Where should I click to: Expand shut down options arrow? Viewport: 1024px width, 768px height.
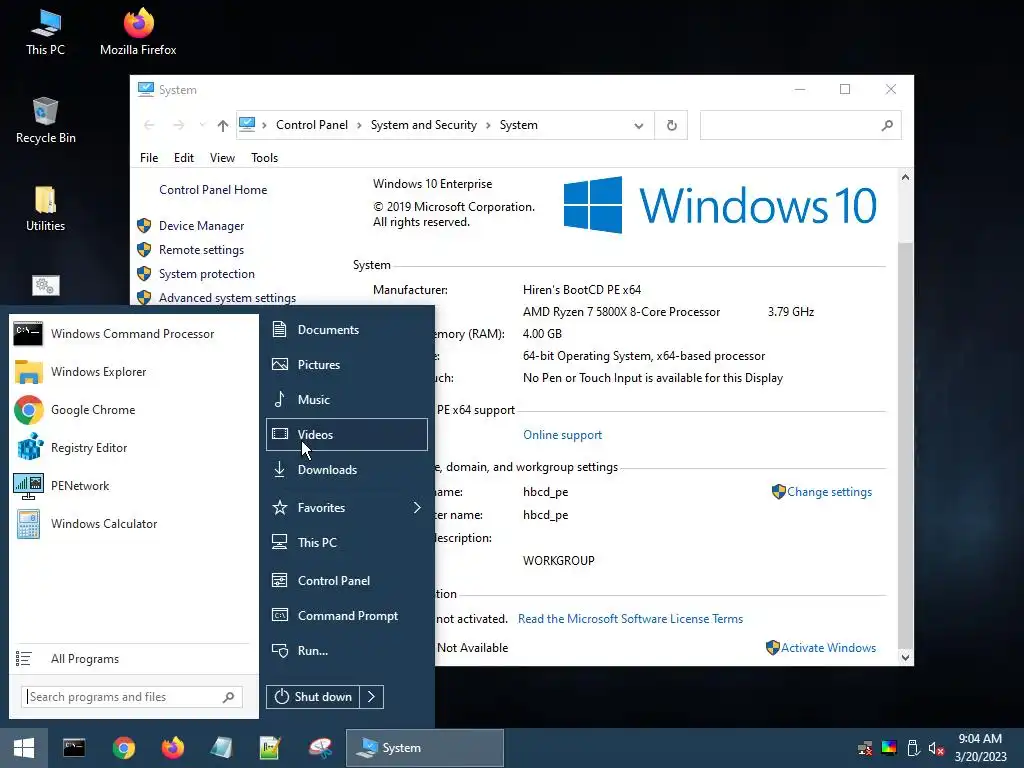coord(372,697)
